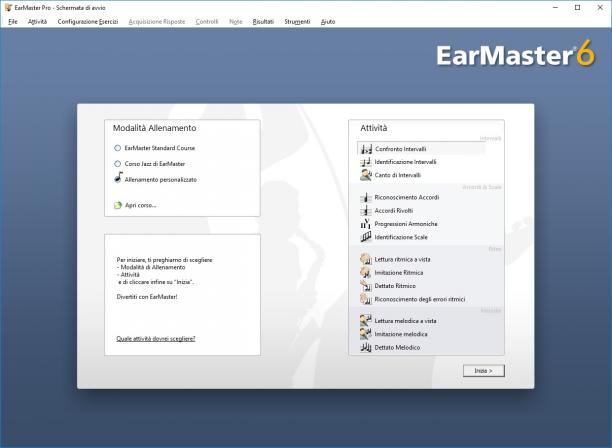Click the Inizia button
612x448 pixels.
[x=484, y=371]
